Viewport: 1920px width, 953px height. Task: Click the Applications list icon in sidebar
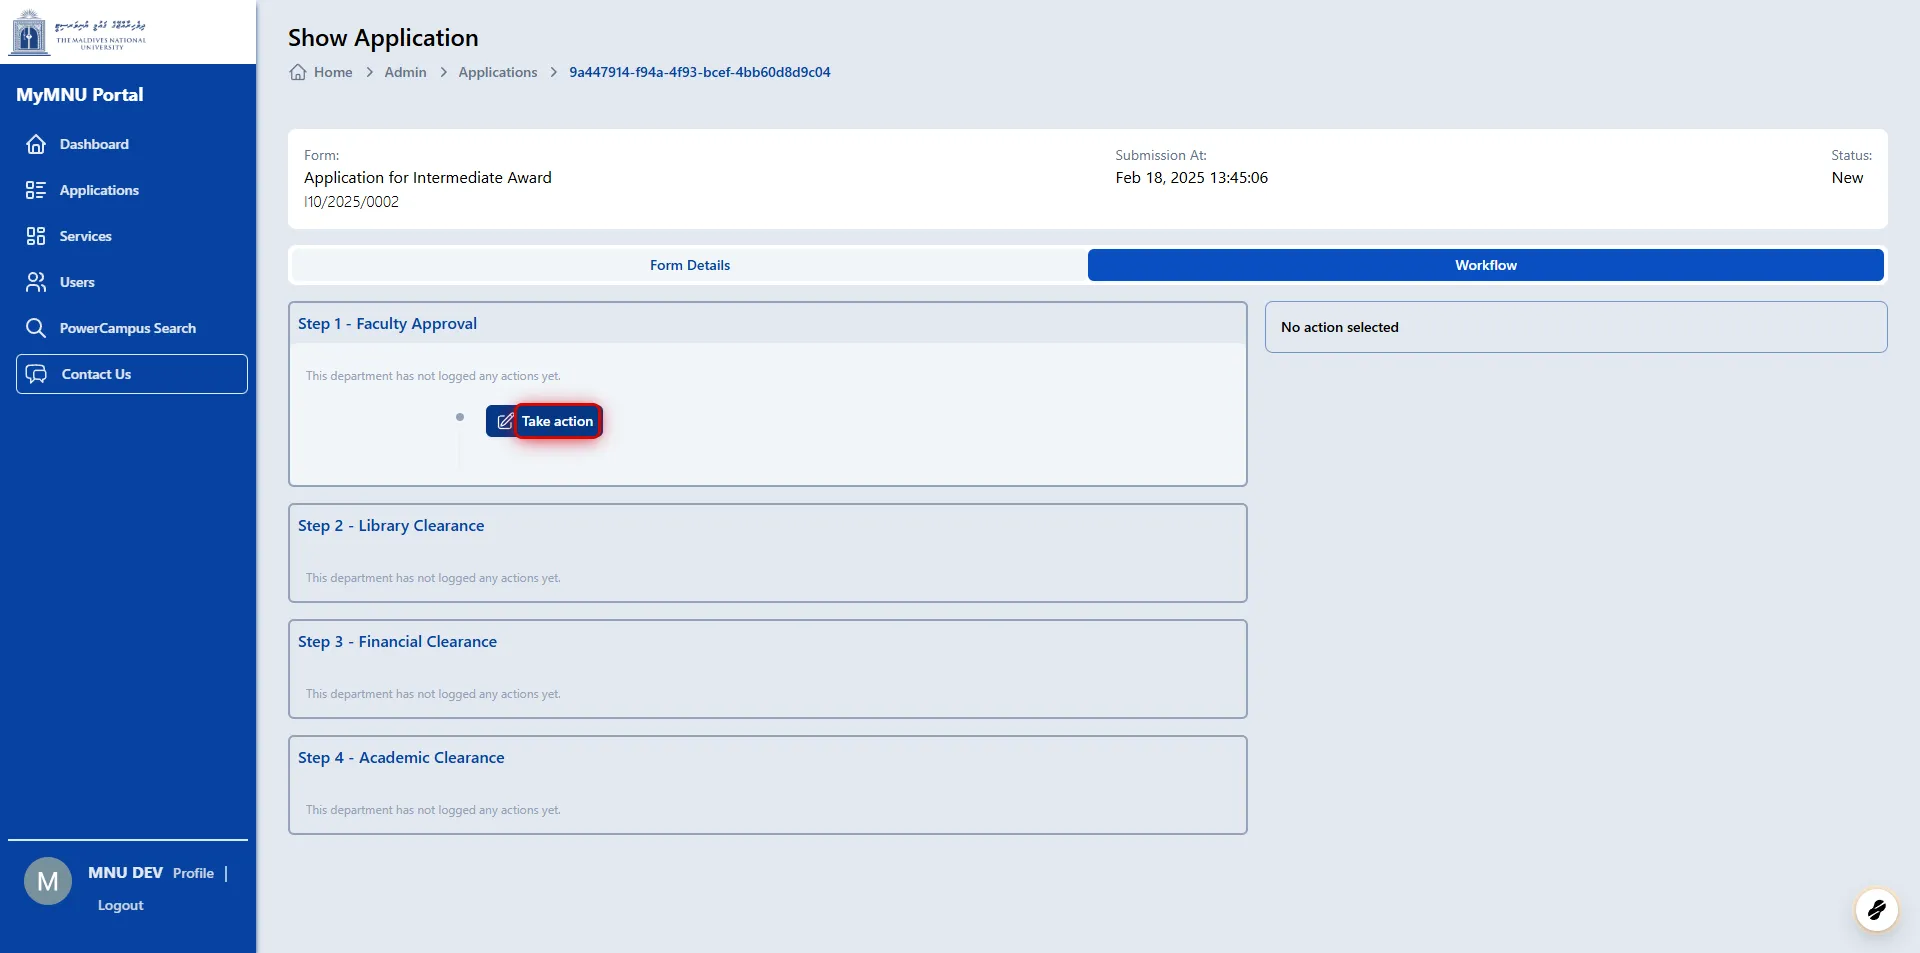point(36,190)
